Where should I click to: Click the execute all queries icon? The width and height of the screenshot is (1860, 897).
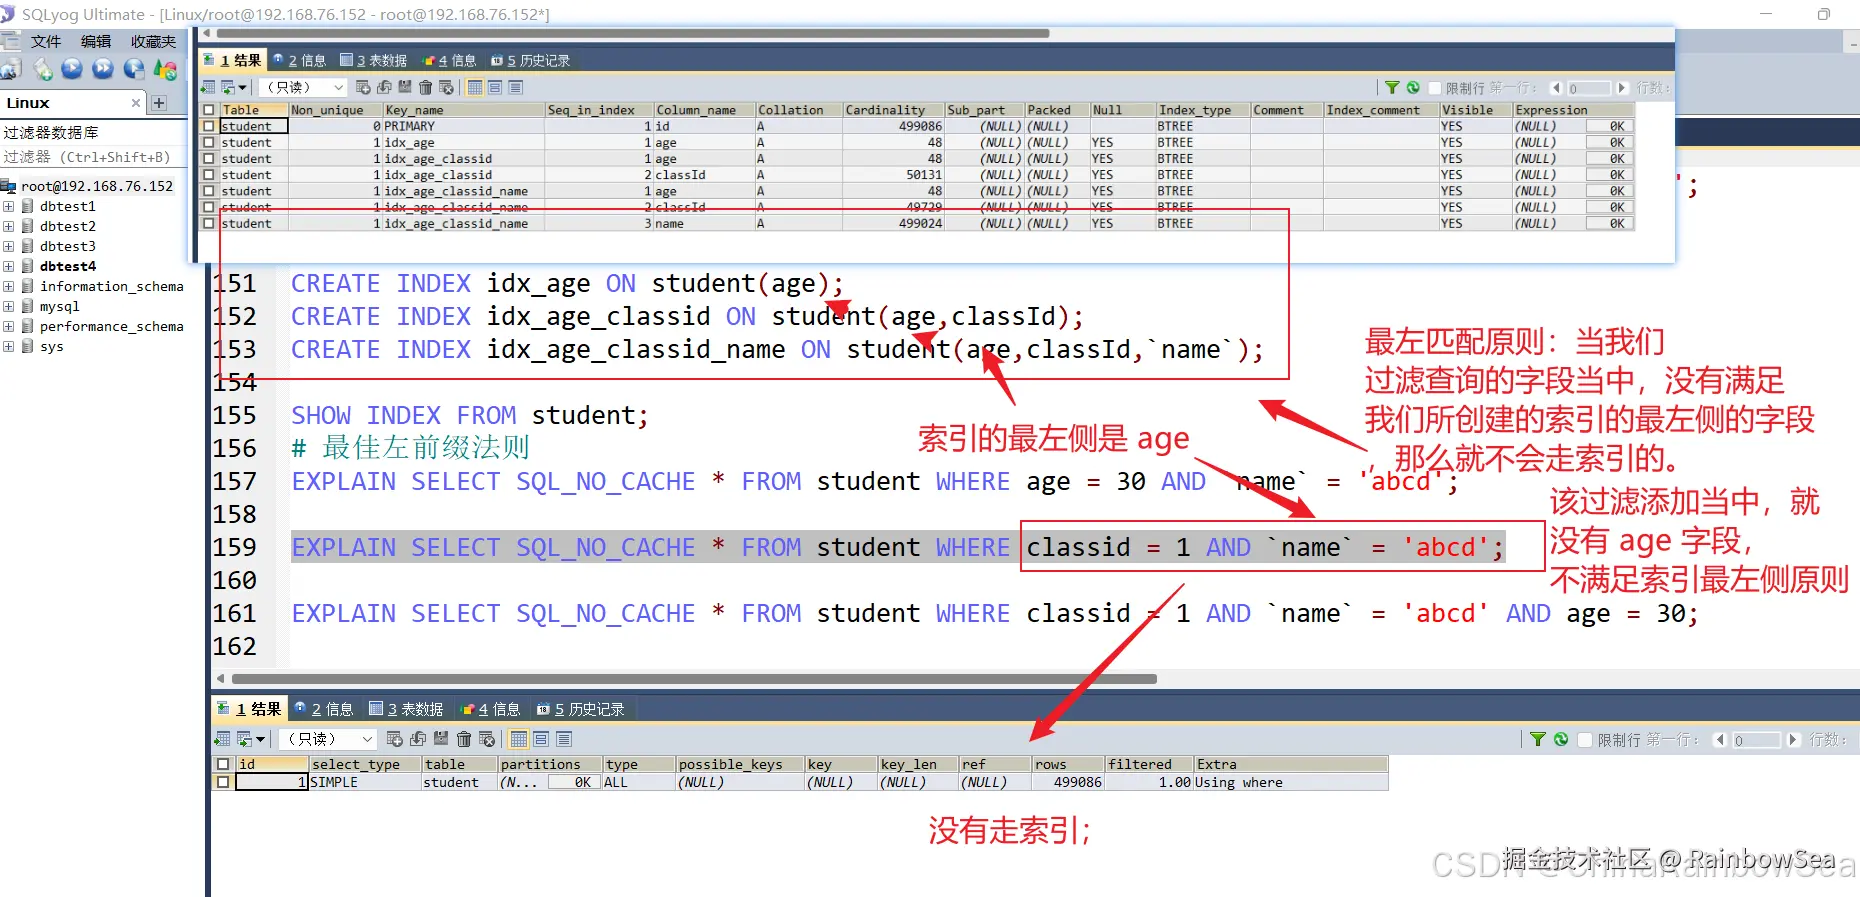point(103,69)
